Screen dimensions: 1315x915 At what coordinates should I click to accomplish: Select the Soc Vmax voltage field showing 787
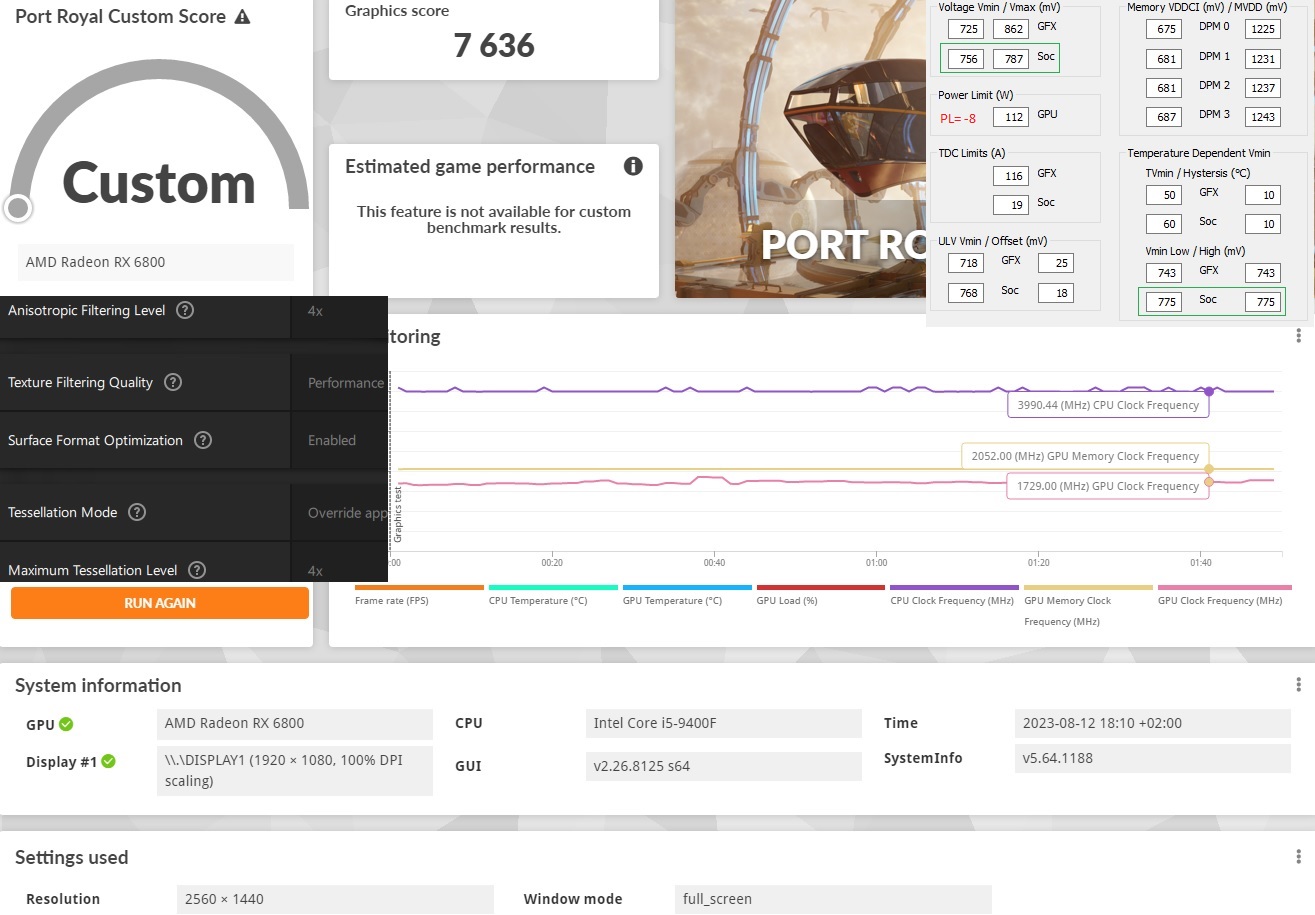pyautogui.click(x=1010, y=59)
